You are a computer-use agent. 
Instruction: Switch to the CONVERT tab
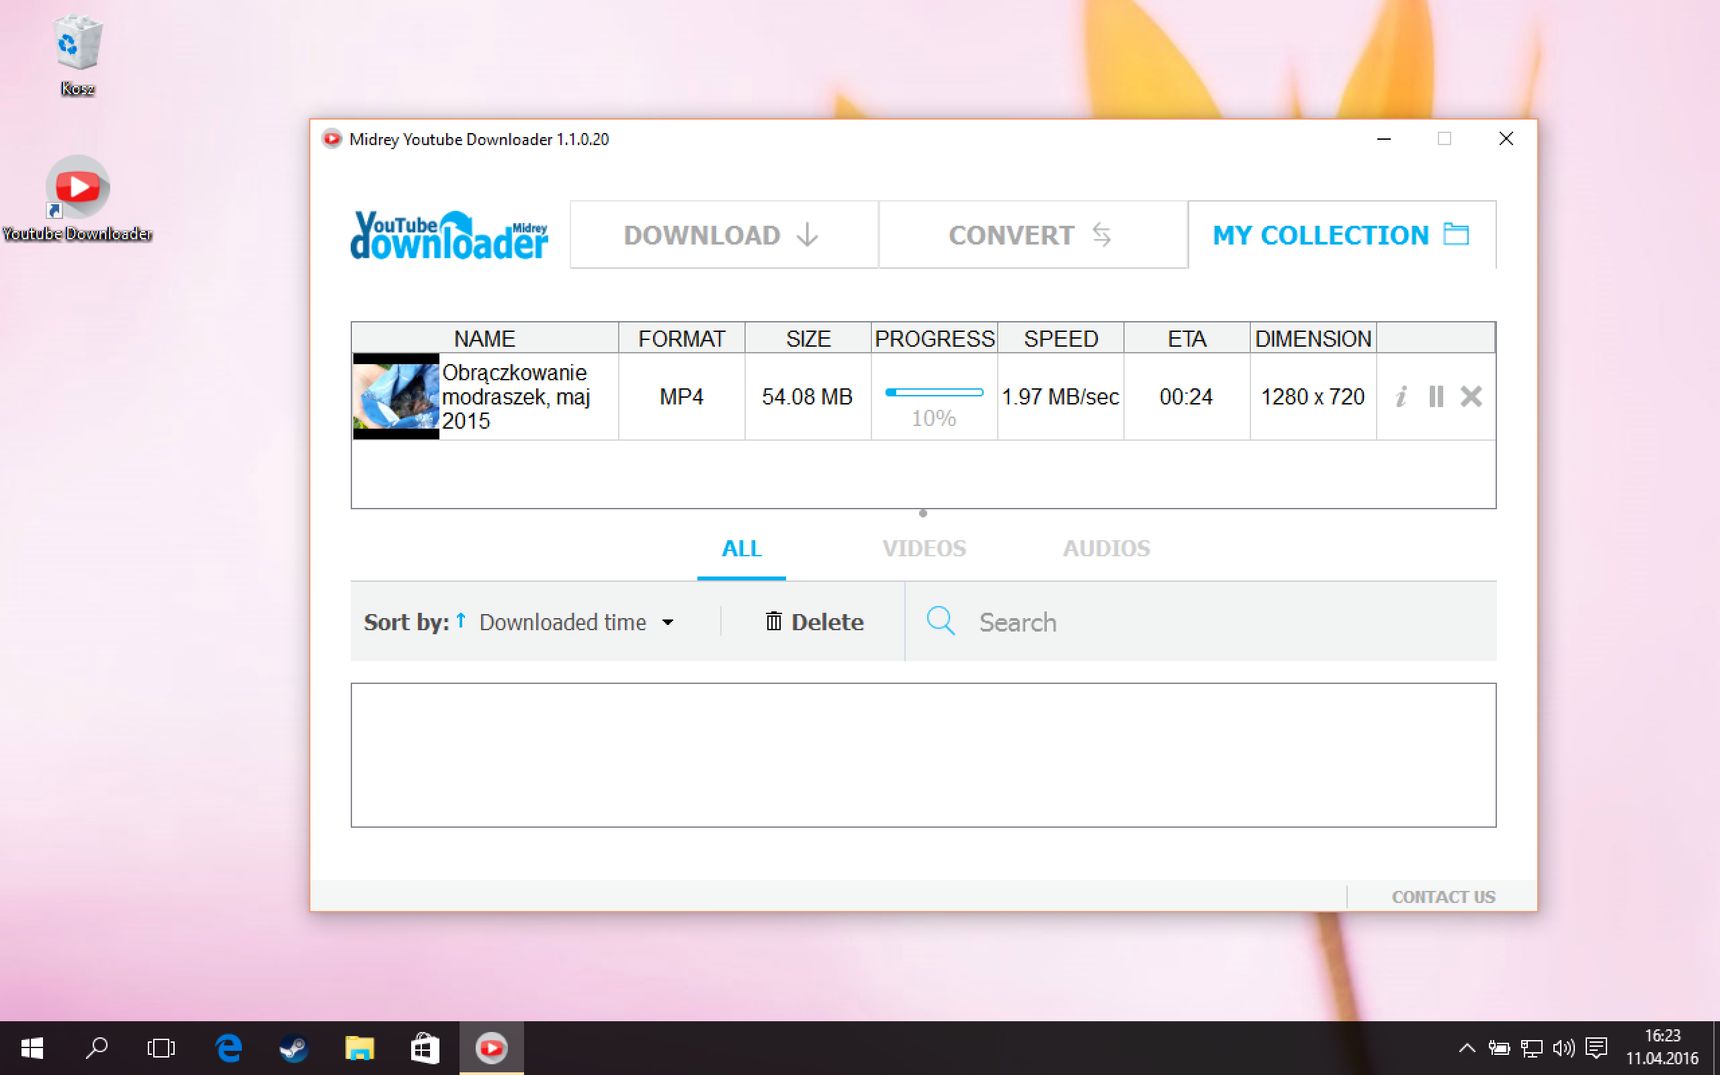click(1033, 235)
